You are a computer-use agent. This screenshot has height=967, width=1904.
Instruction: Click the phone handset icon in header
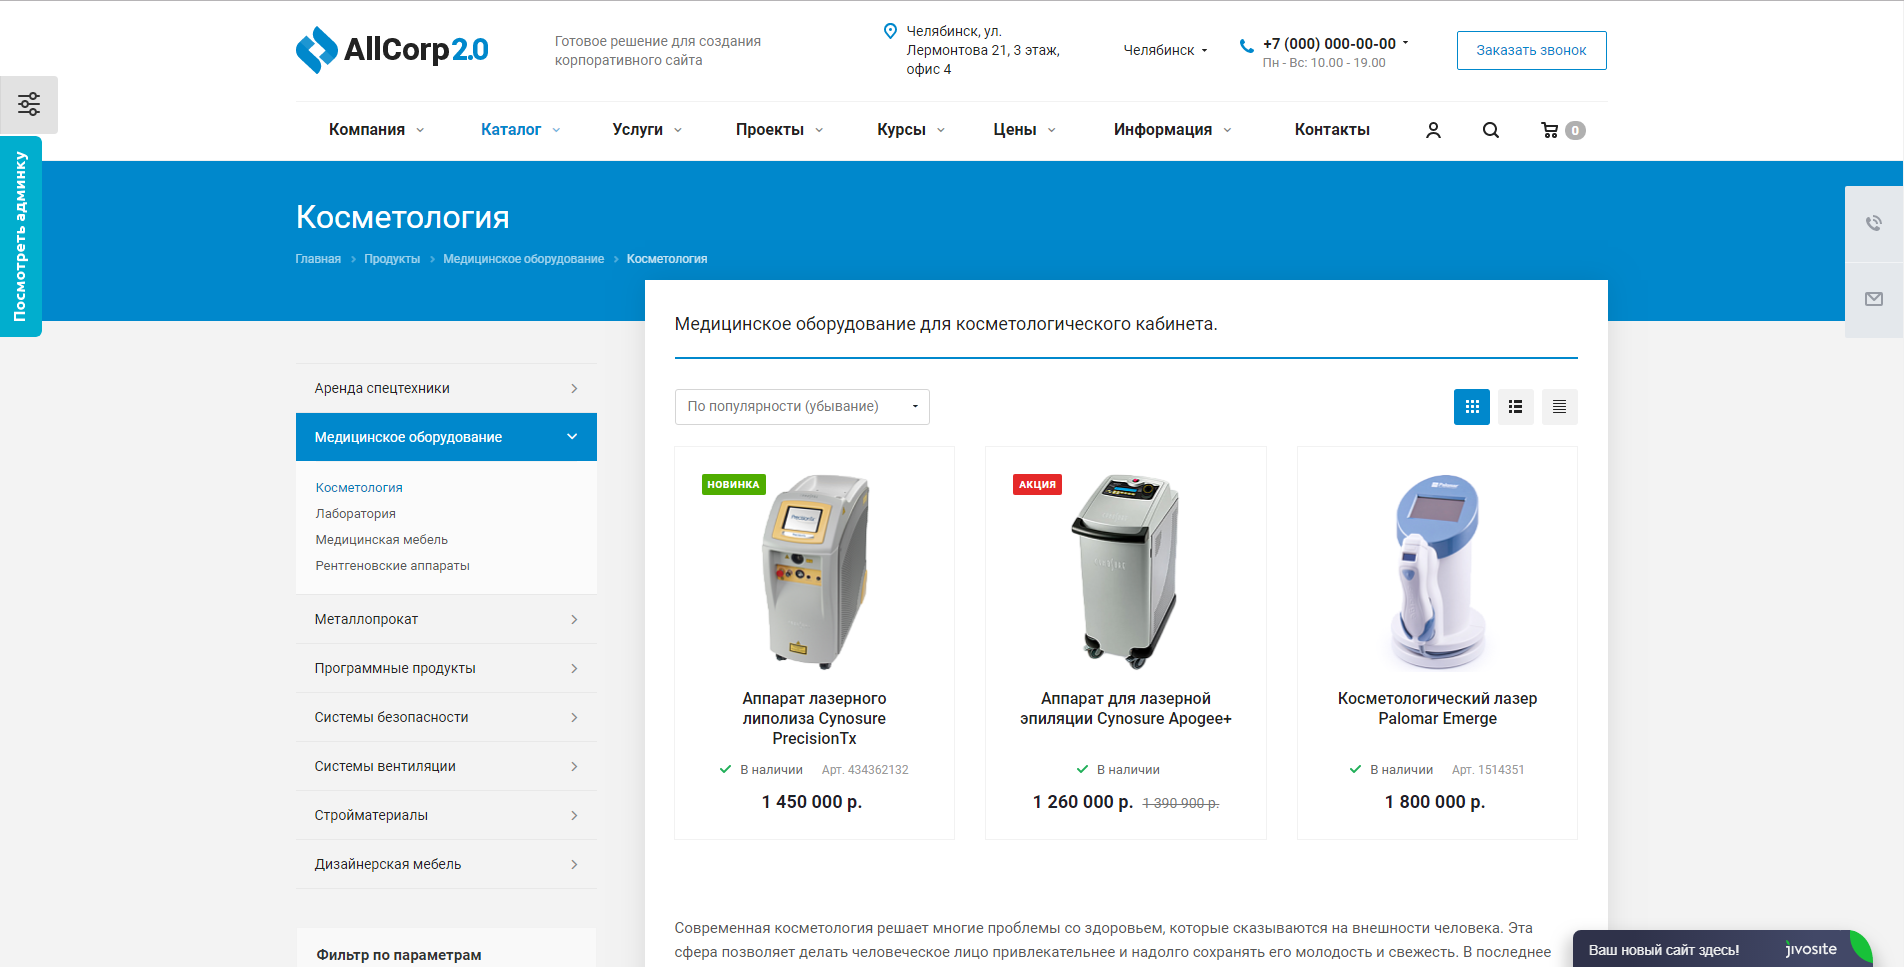tap(1246, 45)
